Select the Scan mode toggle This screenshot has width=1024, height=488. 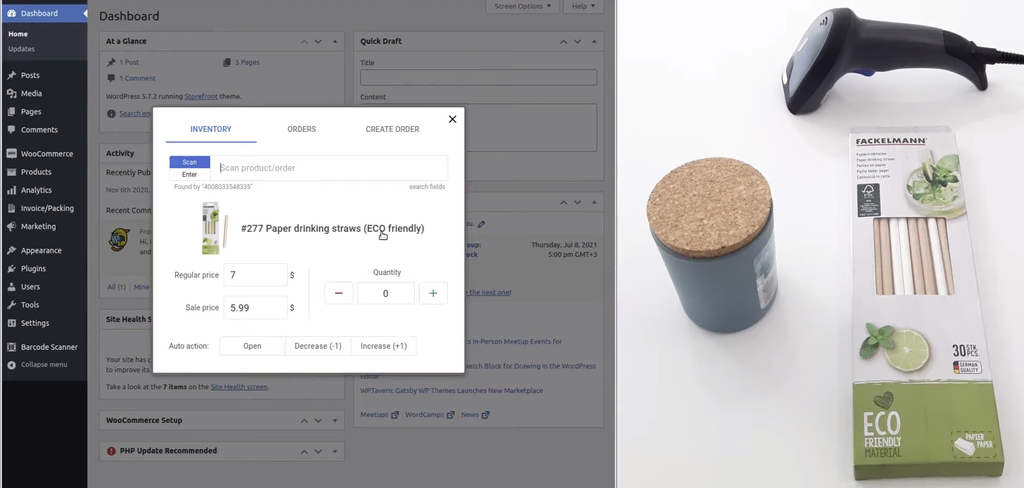[189, 162]
